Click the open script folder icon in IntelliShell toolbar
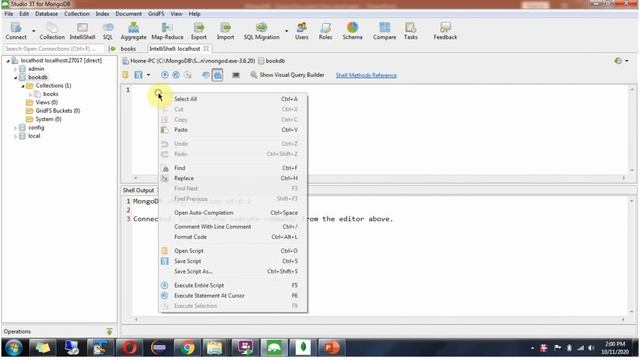 point(126,75)
